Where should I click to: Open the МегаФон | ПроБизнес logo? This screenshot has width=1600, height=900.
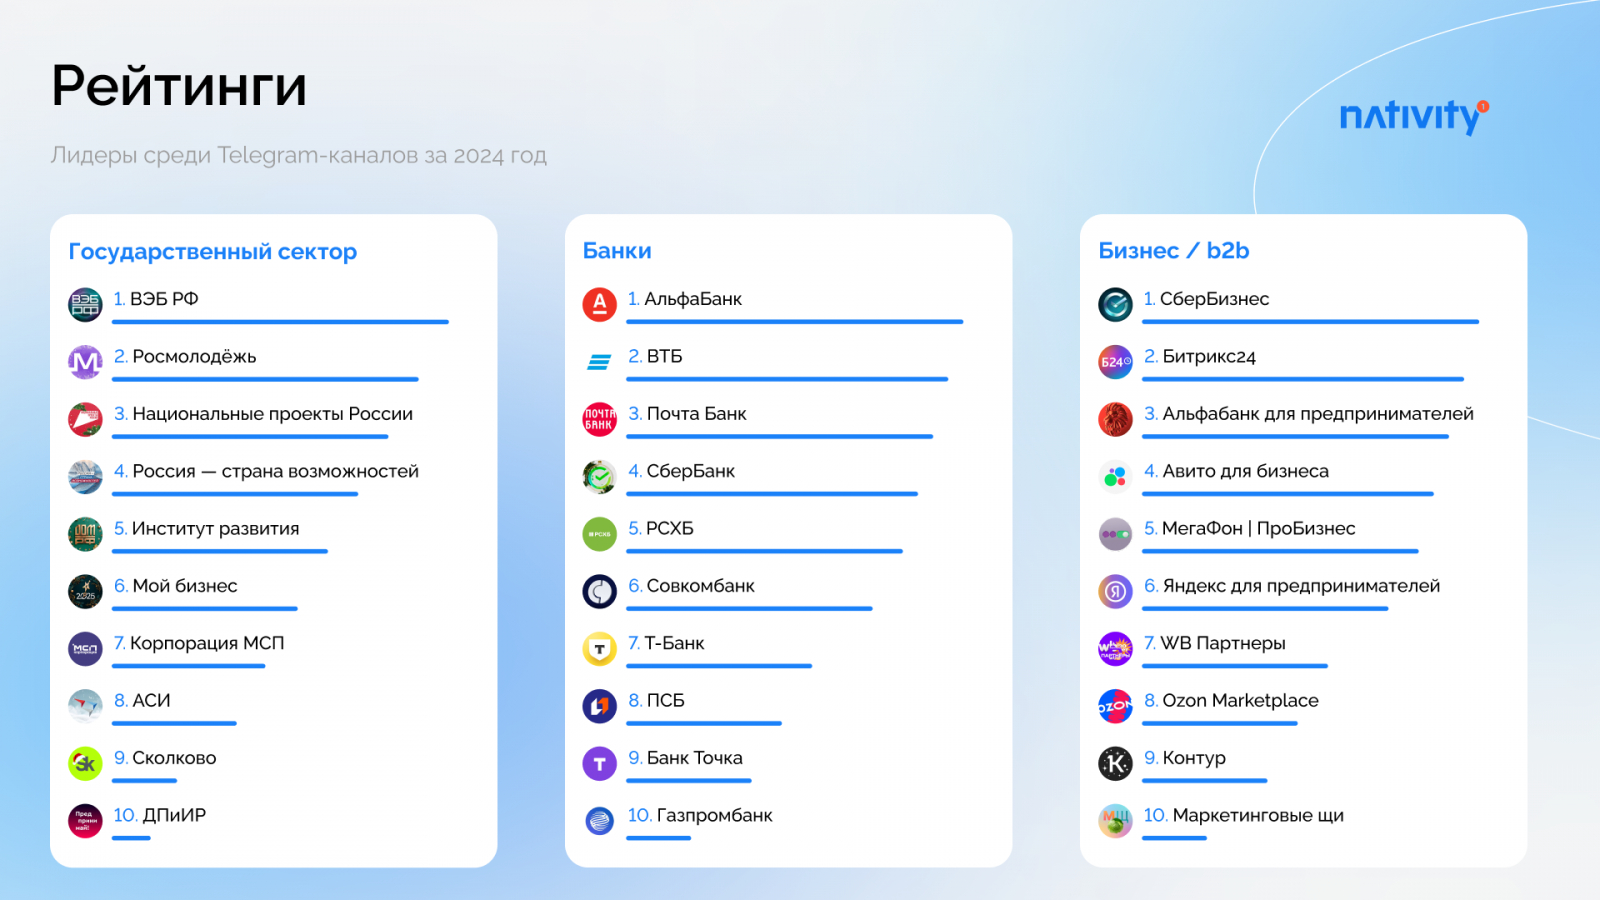click(1115, 534)
